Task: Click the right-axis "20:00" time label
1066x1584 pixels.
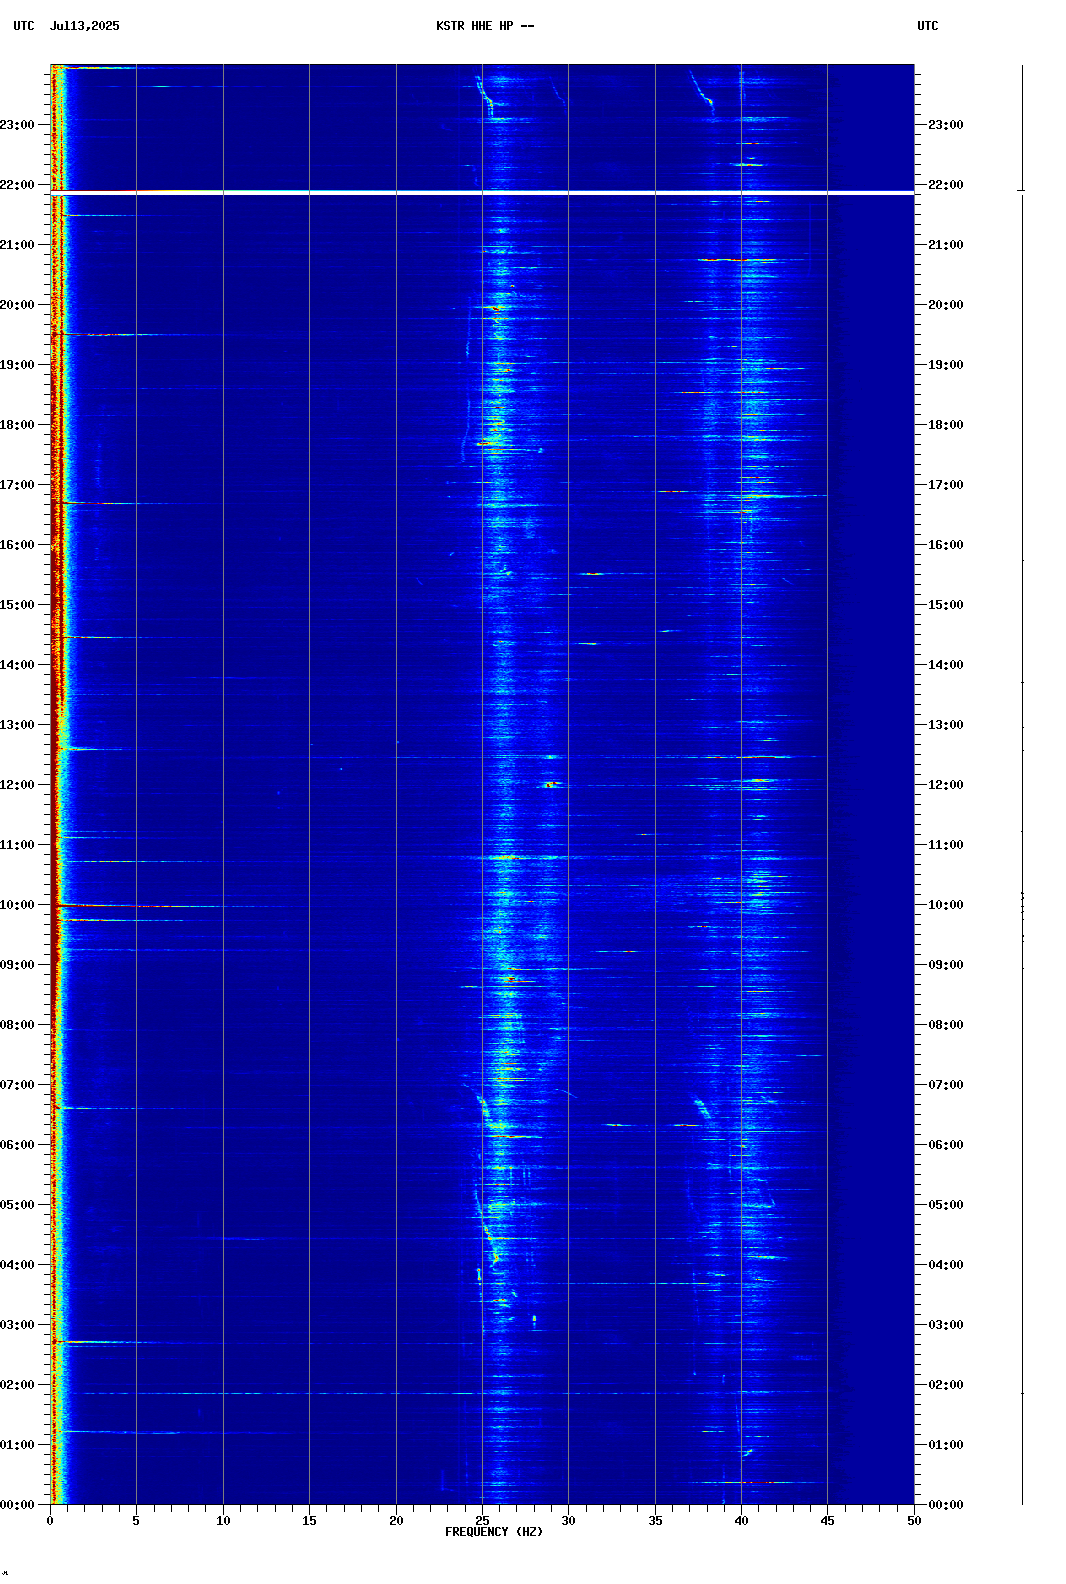Action: [946, 305]
